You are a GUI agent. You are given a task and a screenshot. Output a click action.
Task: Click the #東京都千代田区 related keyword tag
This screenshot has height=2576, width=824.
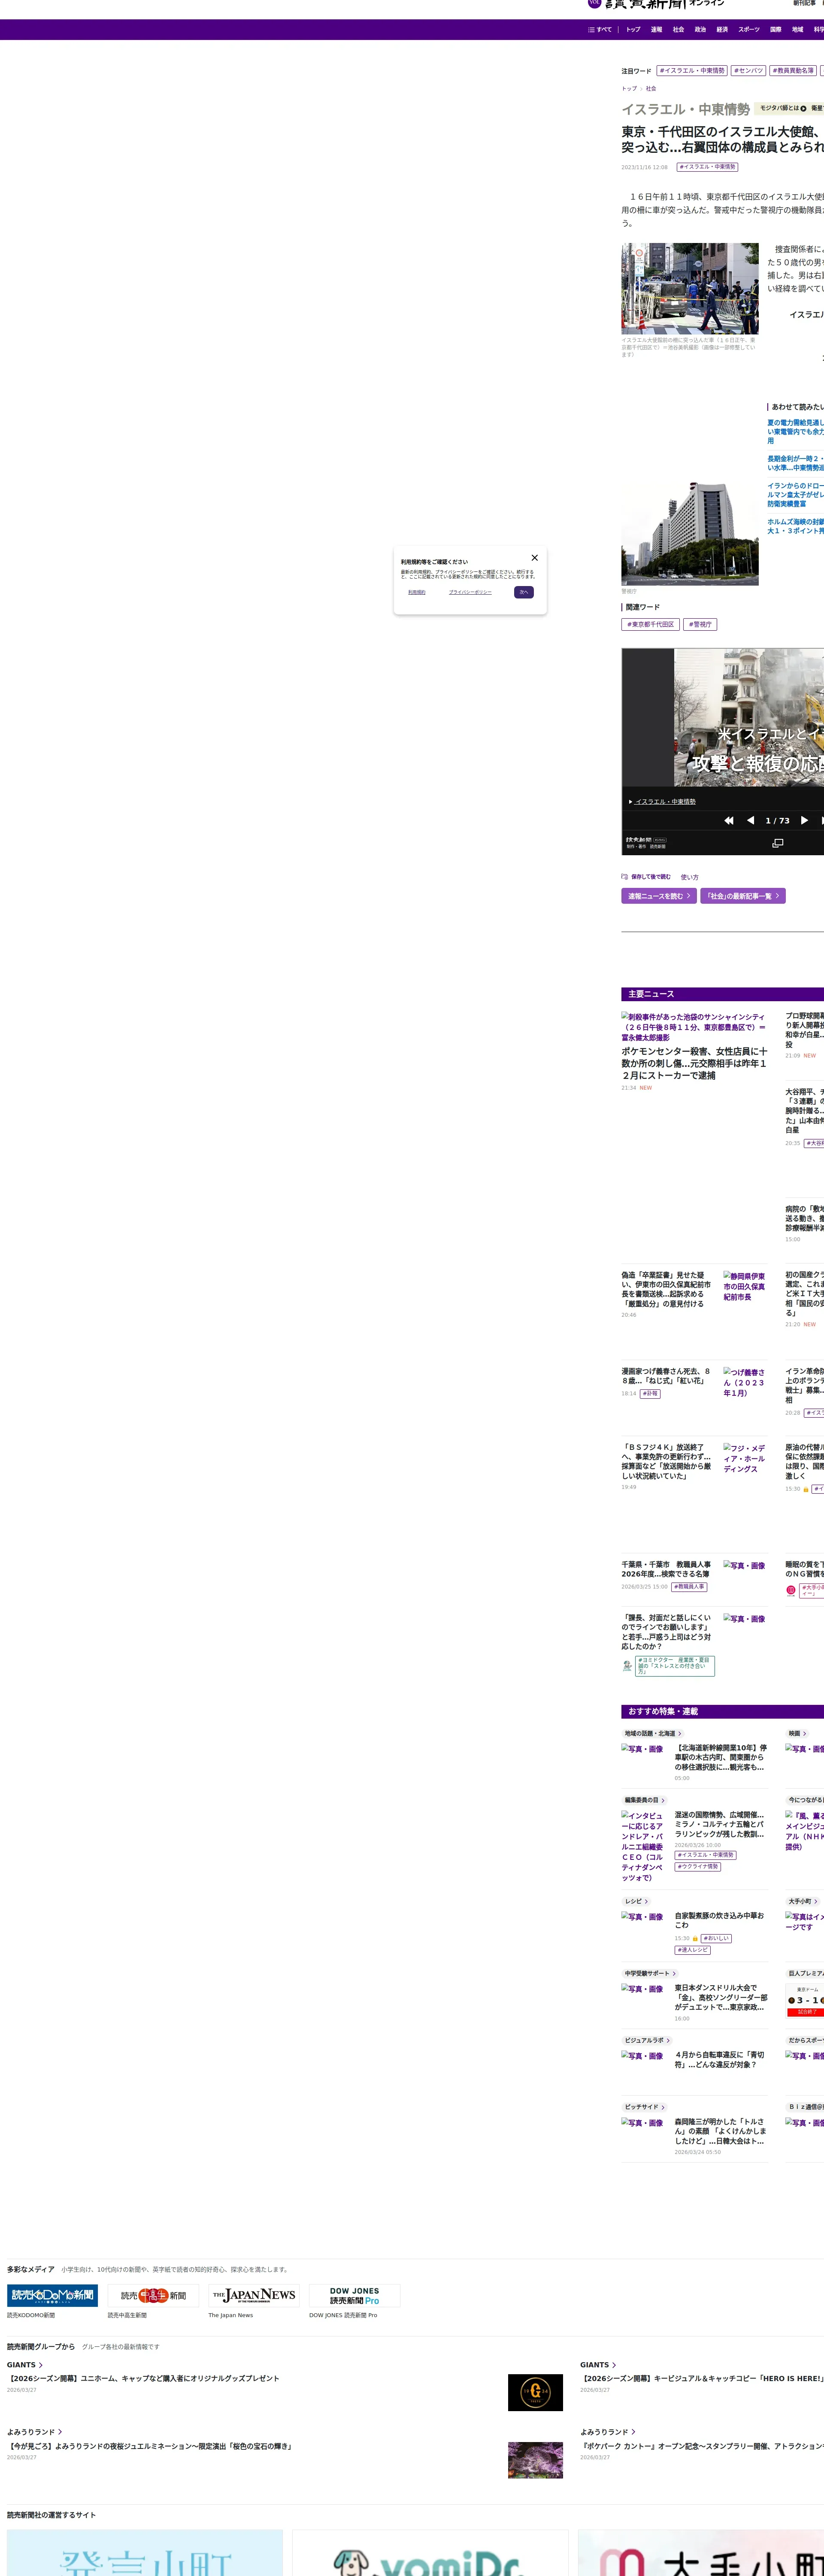[x=650, y=624]
